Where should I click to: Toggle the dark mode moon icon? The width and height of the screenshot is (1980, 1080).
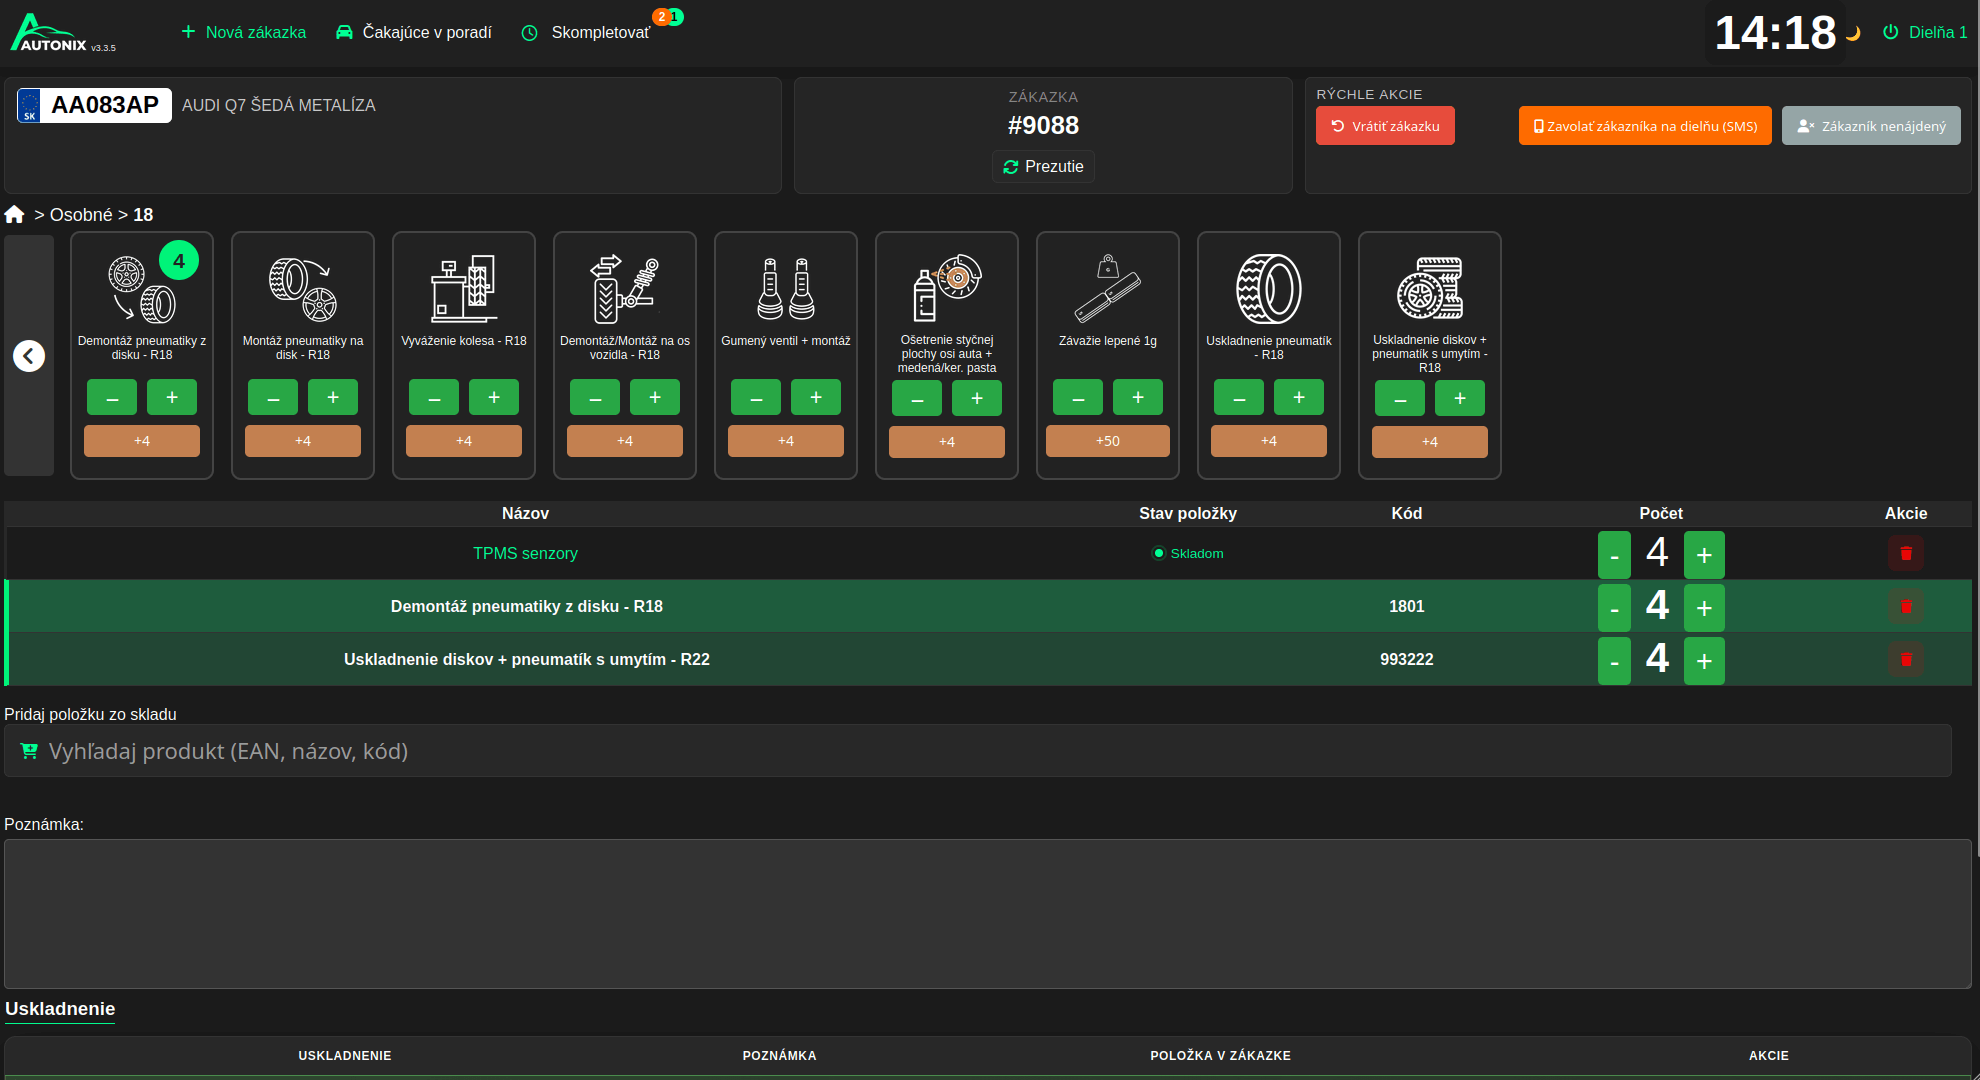pyautogui.click(x=1853, y=33)
